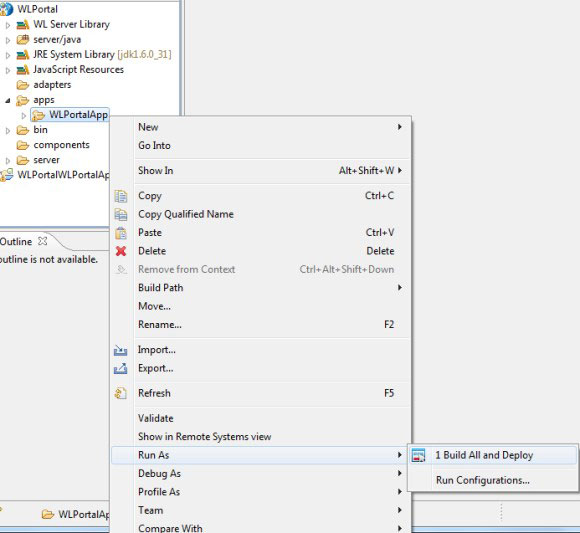Expand the WL Server Library node
This screenshot has height=533, width=580.
pos(8,26)
